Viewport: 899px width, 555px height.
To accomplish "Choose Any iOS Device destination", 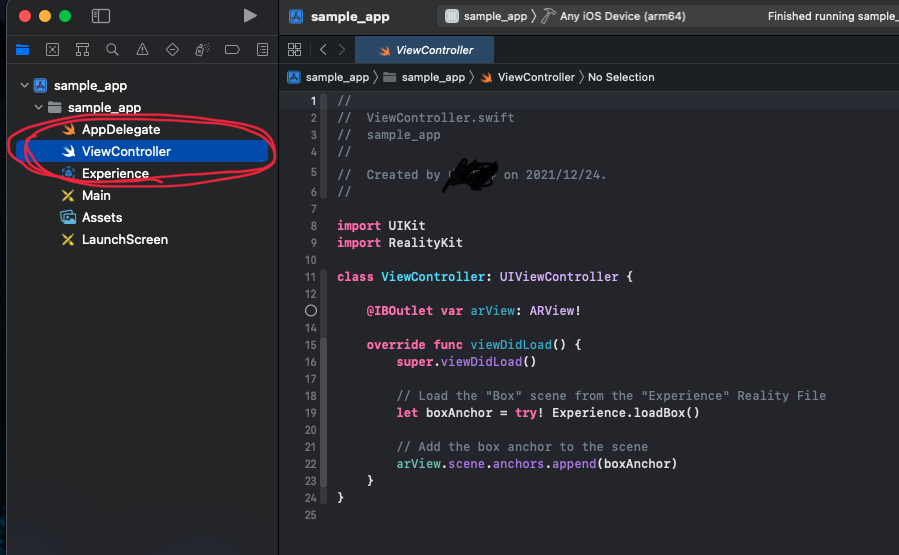I will pos(622,16).
